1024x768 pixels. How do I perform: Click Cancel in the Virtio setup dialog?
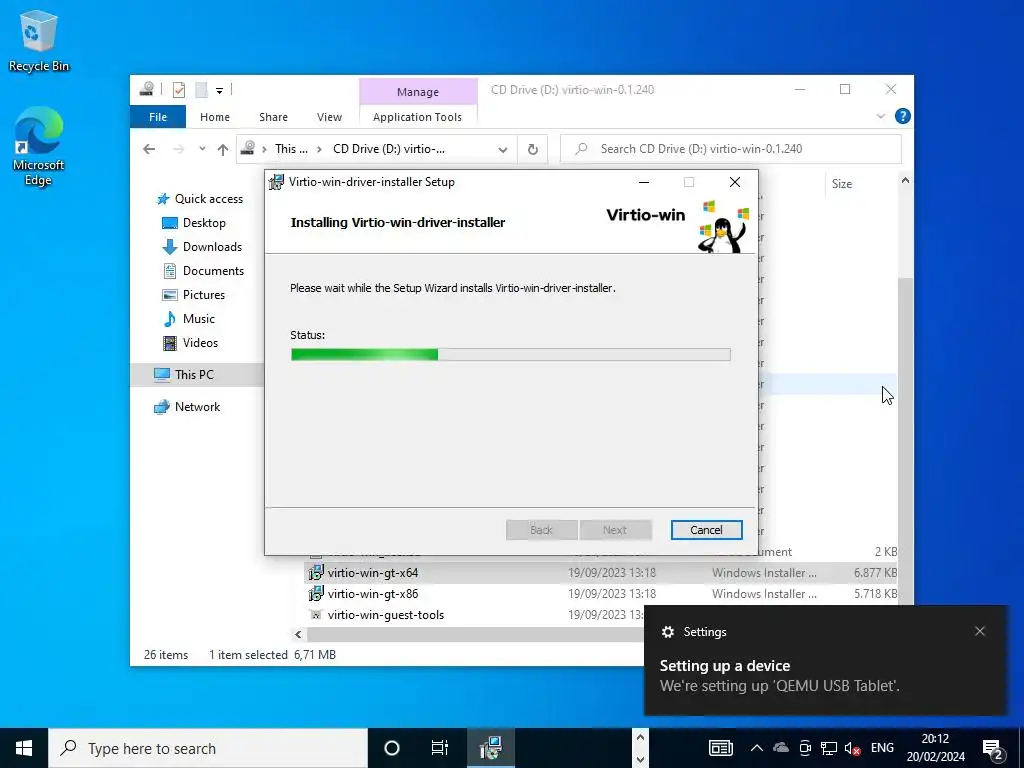coord(707,530)
